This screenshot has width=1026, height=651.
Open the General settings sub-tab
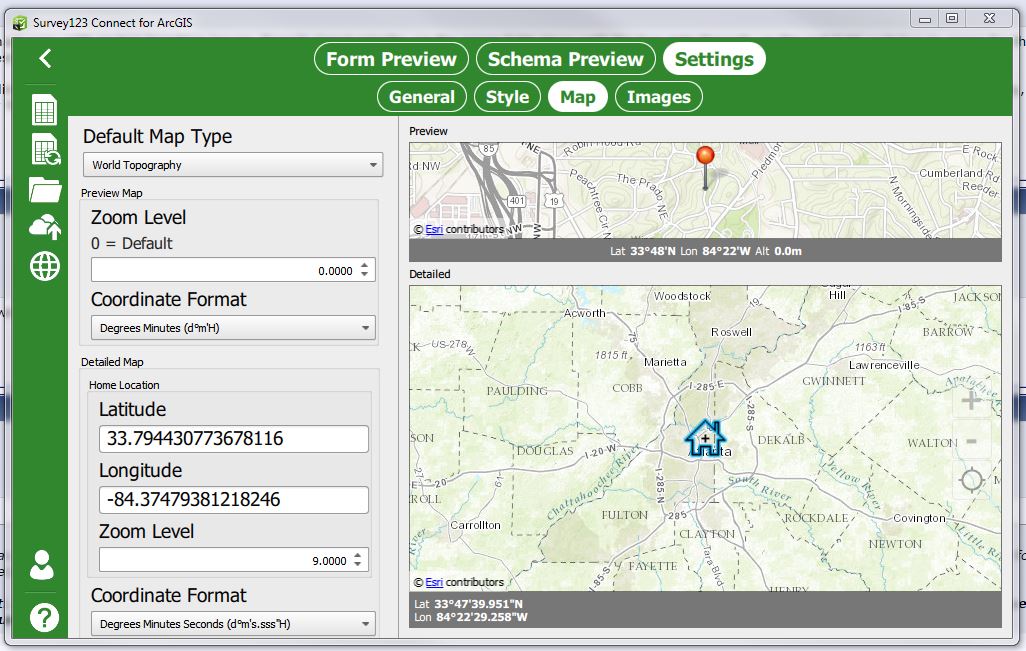421,97
